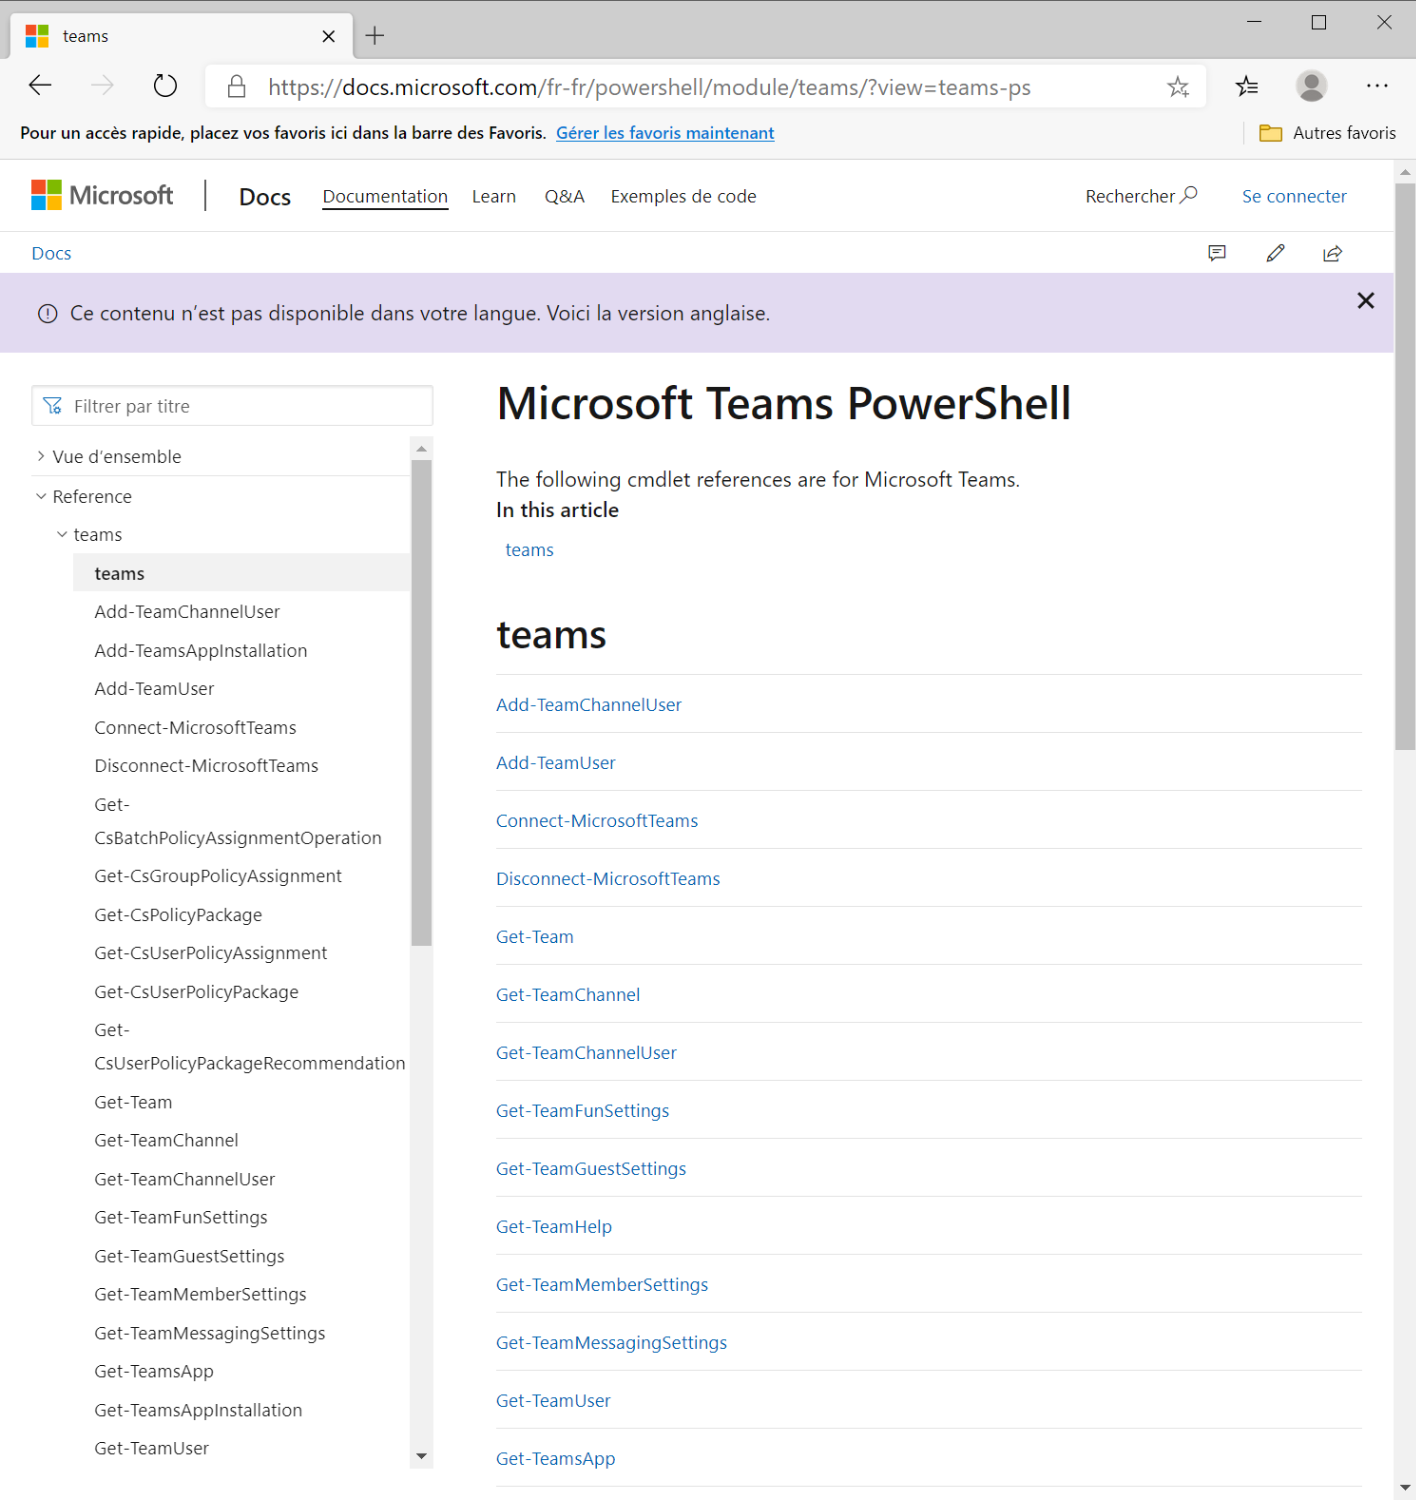Viewport: 1416px width, 1500px height.
Task: Open the Learn menu item
Action: click(494, 196)
